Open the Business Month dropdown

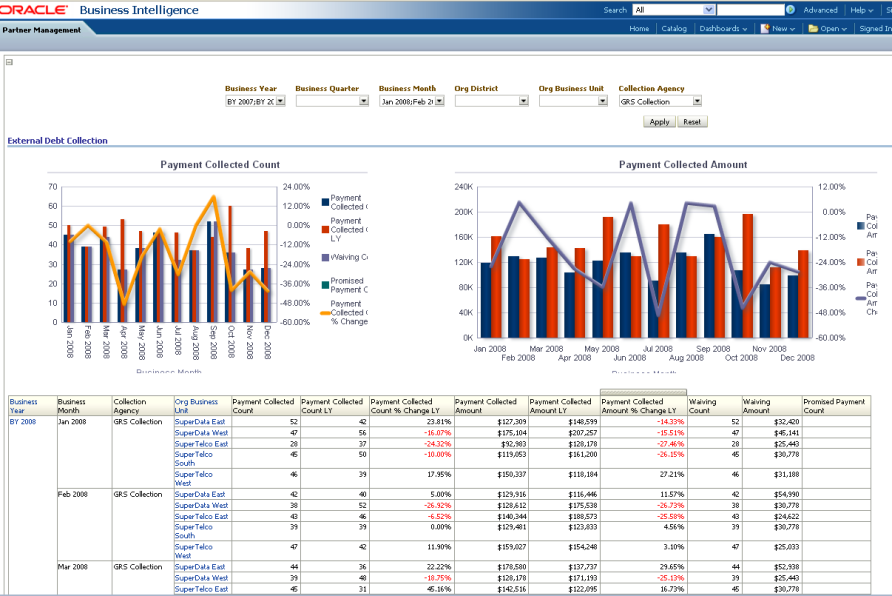click(439, 101)
